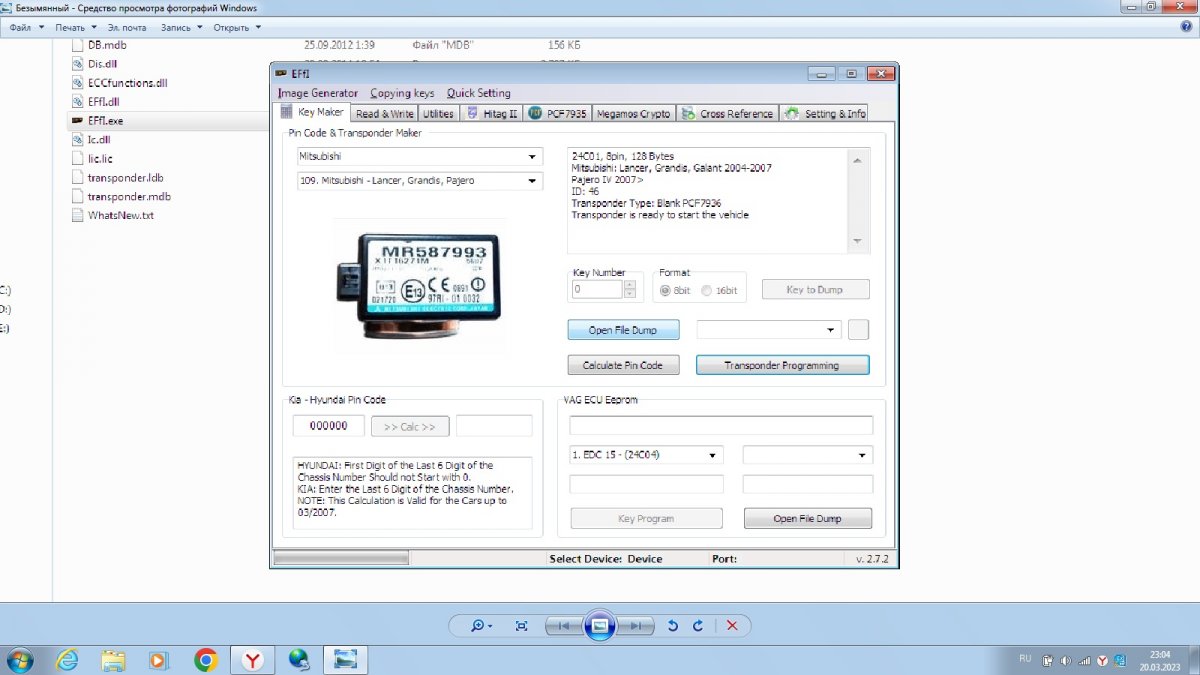Click the Photo Viewer zoom magnifier icon
Screen dimensions: 1200x675
pos(481,626)
